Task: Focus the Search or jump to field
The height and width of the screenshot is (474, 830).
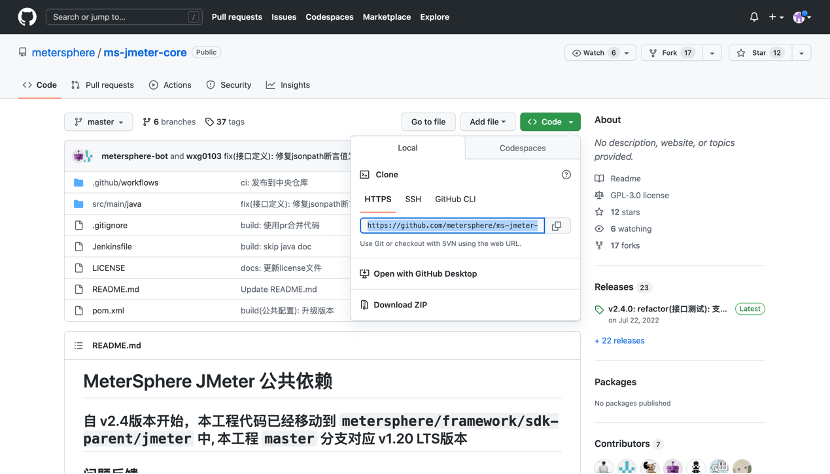Action: (x=124, y=17)
